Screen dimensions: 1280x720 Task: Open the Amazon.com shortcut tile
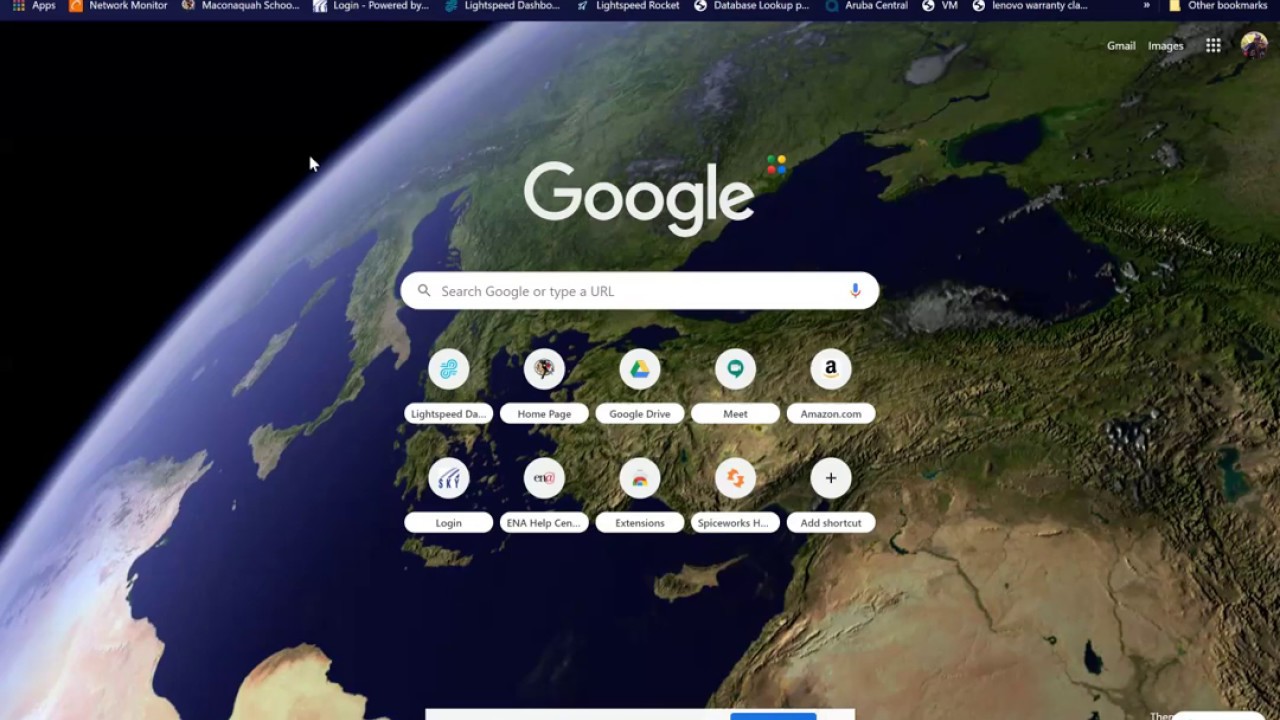(831, 386)
